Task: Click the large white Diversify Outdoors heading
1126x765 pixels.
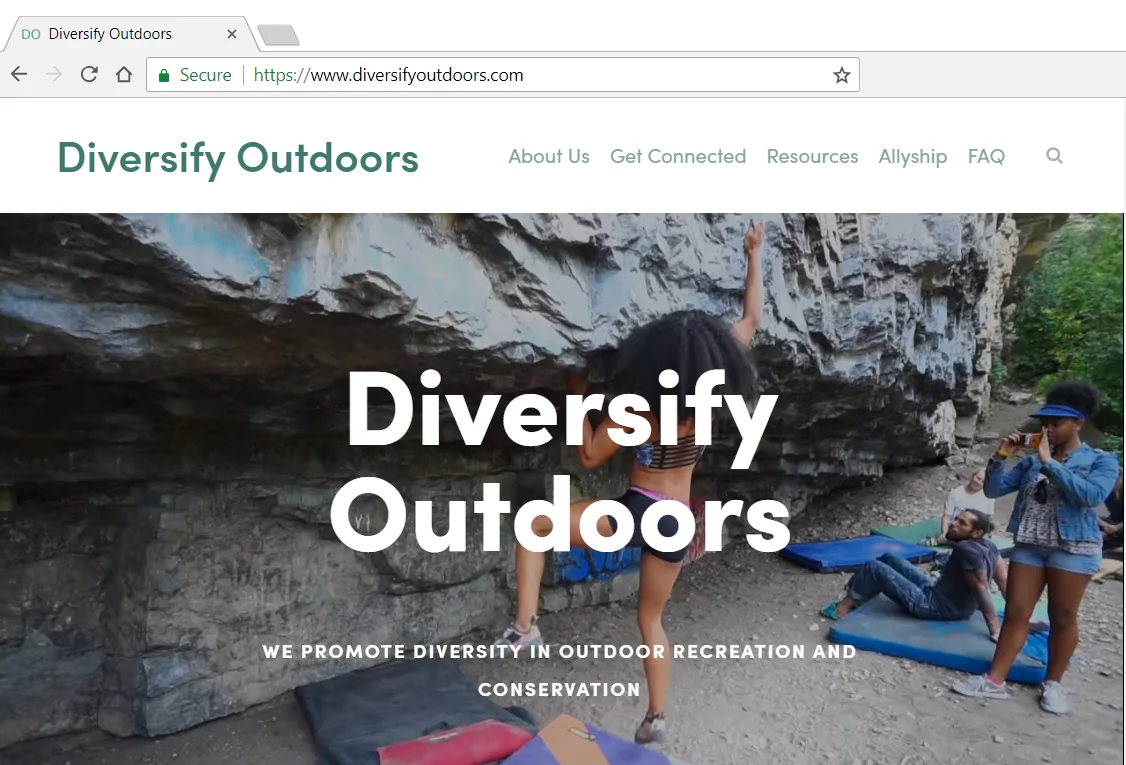Action: pos(561,463)
